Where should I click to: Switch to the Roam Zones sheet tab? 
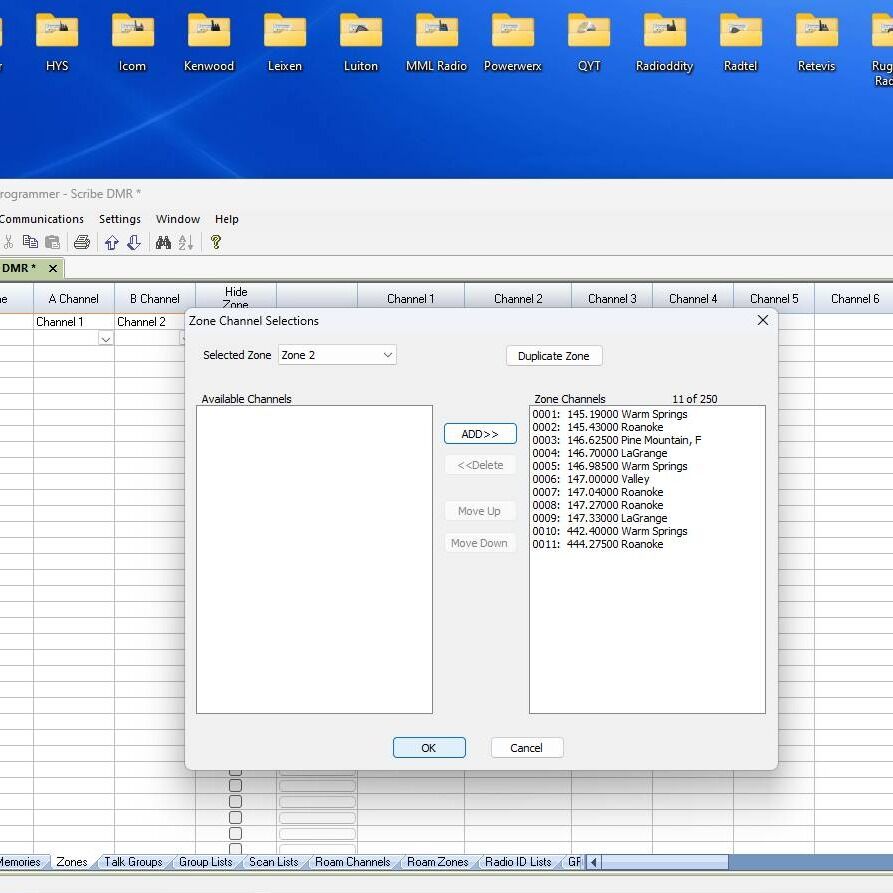pos(437,862)
